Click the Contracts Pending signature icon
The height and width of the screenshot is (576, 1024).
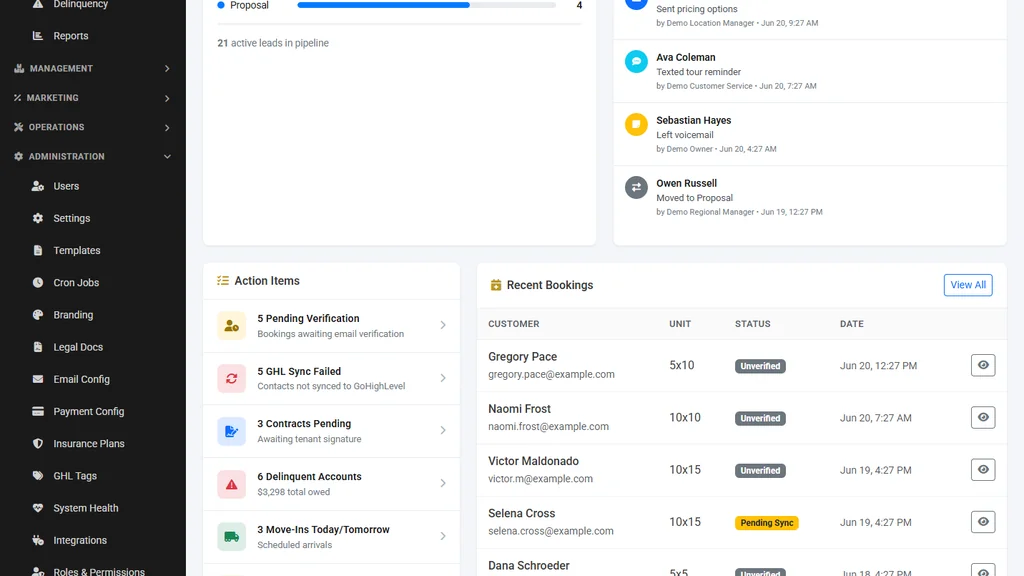pyautogui.click(x=231, y=431)
